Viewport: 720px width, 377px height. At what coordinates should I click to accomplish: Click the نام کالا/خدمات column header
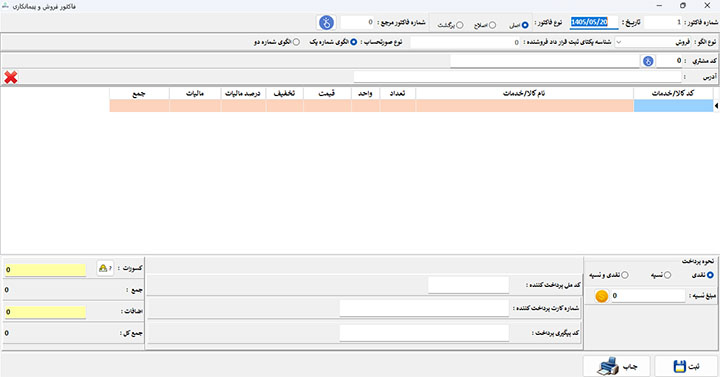coord(524,93)
